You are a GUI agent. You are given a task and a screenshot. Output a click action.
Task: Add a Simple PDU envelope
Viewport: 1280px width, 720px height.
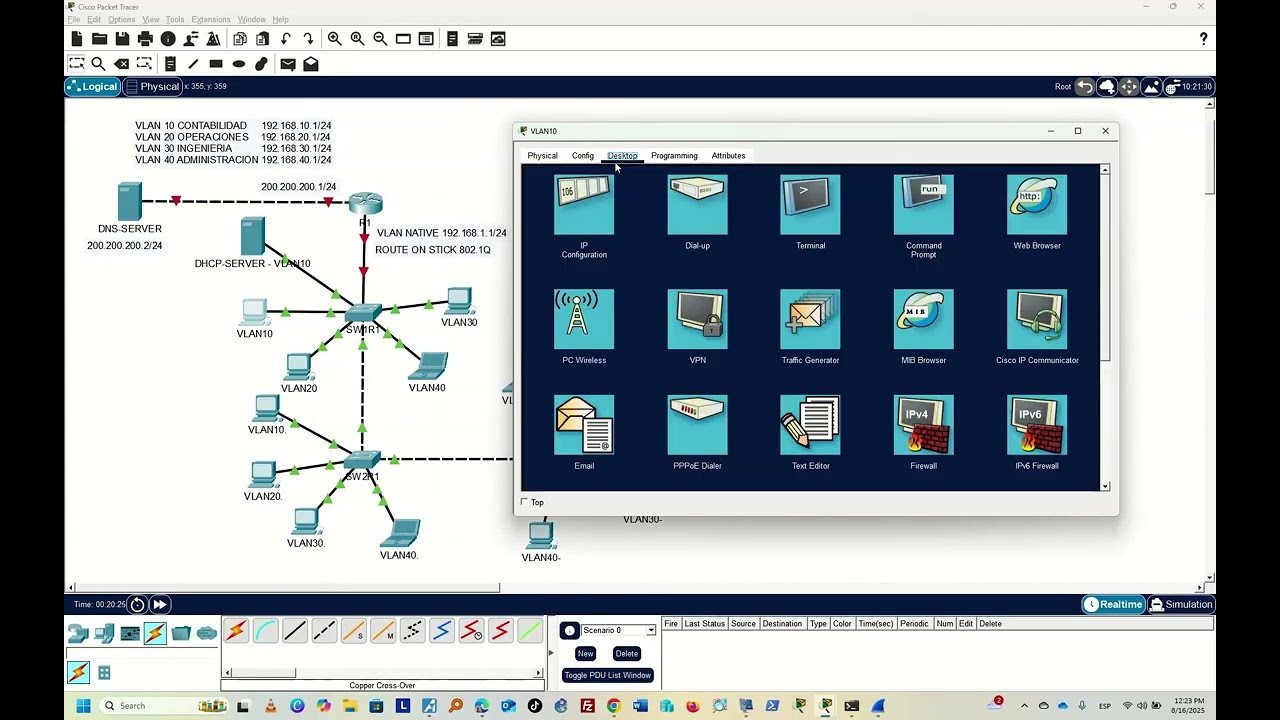288,64
